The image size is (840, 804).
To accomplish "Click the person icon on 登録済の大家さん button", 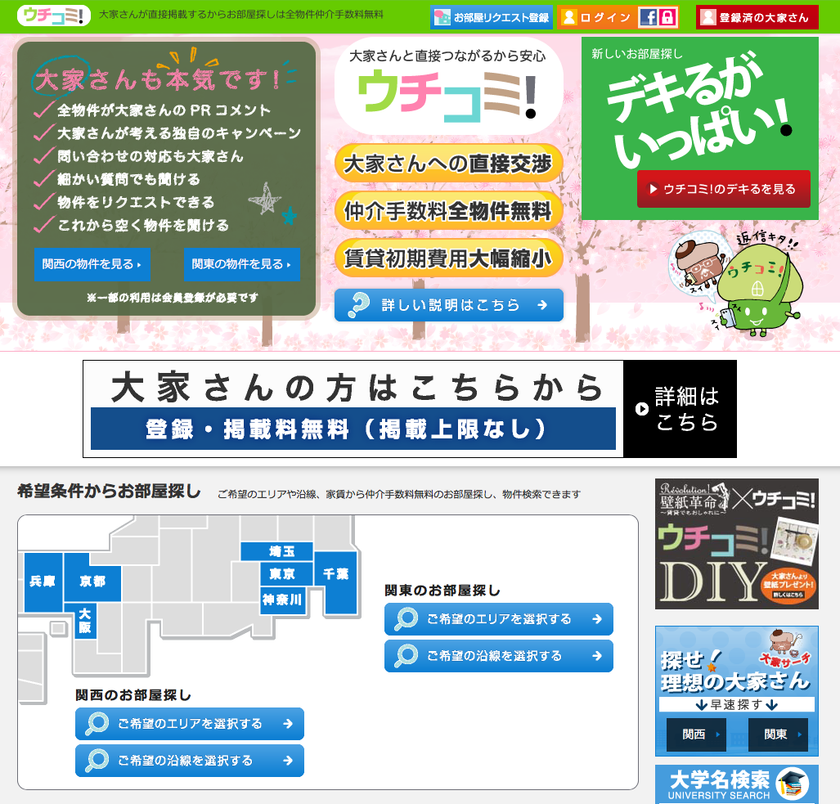I will pos(708,16).
